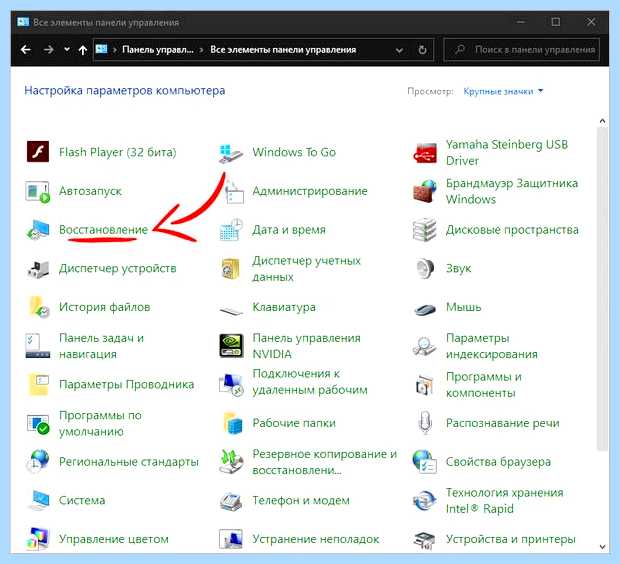This screenshot has height=564, width=620.
Task: Click the Программы и компоненты icon
Action: tap(425, 384)
